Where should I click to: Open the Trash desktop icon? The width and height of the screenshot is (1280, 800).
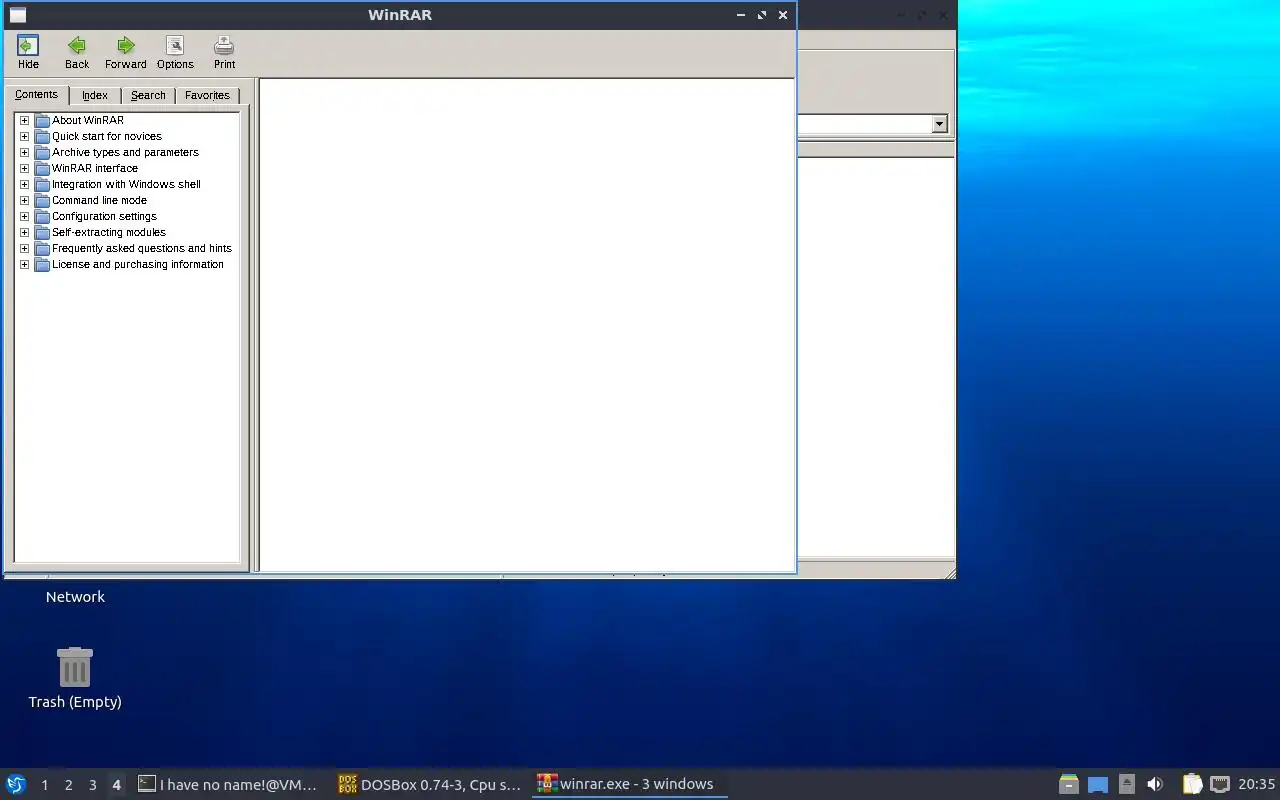pos(75,667)
